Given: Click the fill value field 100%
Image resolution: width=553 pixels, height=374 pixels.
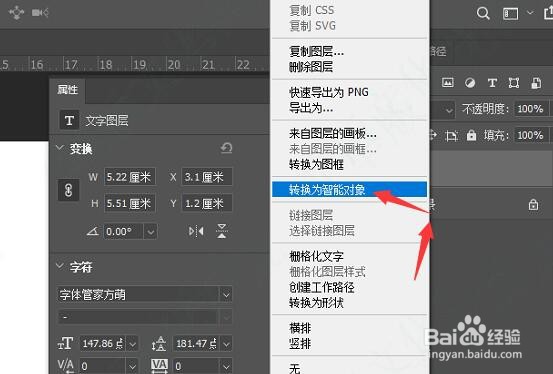Looking at the screenshot, I should click(530, 135).
